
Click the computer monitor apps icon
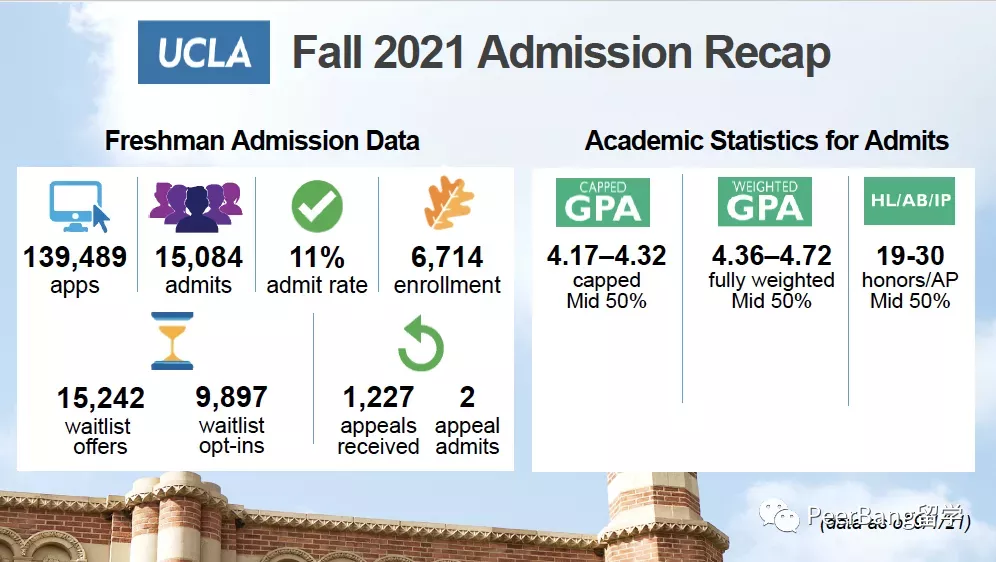pos(79,206)
